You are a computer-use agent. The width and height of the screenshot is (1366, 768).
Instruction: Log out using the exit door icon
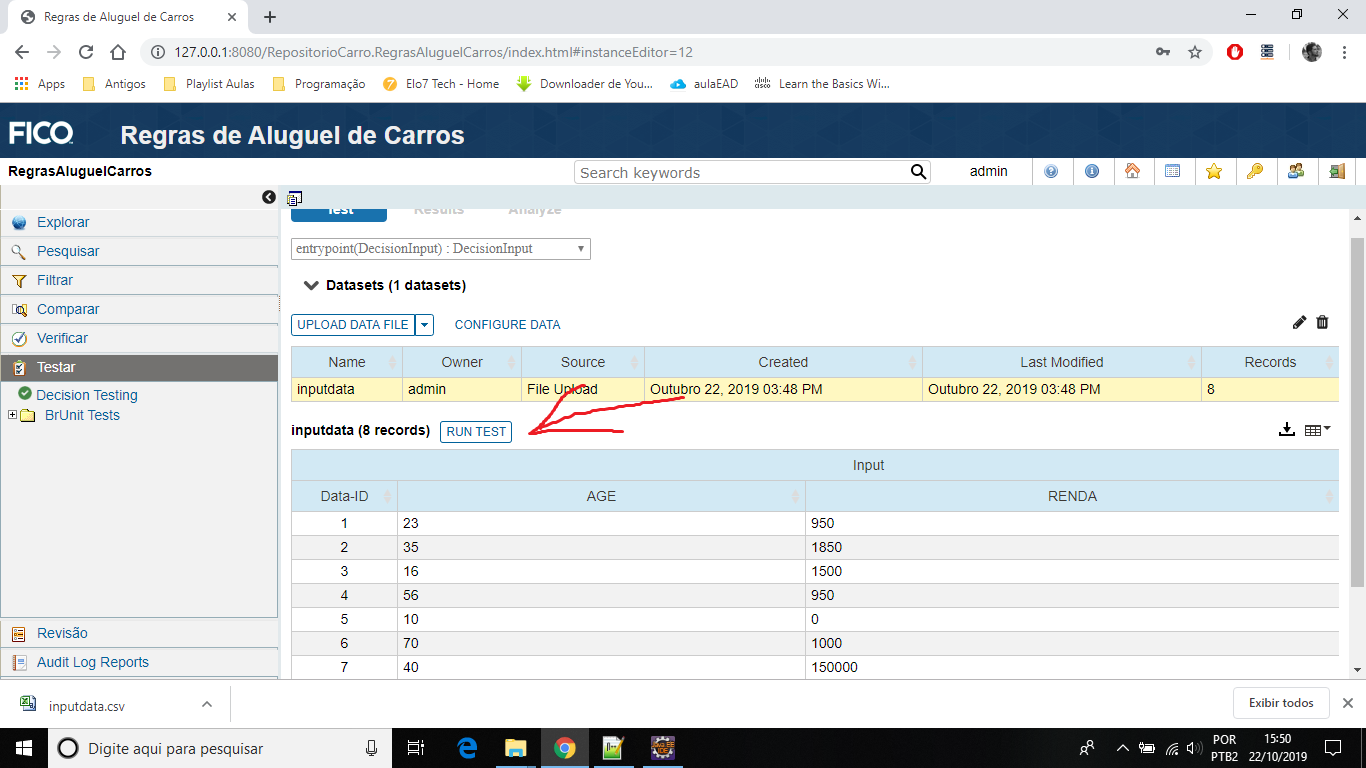(1336, 171)
